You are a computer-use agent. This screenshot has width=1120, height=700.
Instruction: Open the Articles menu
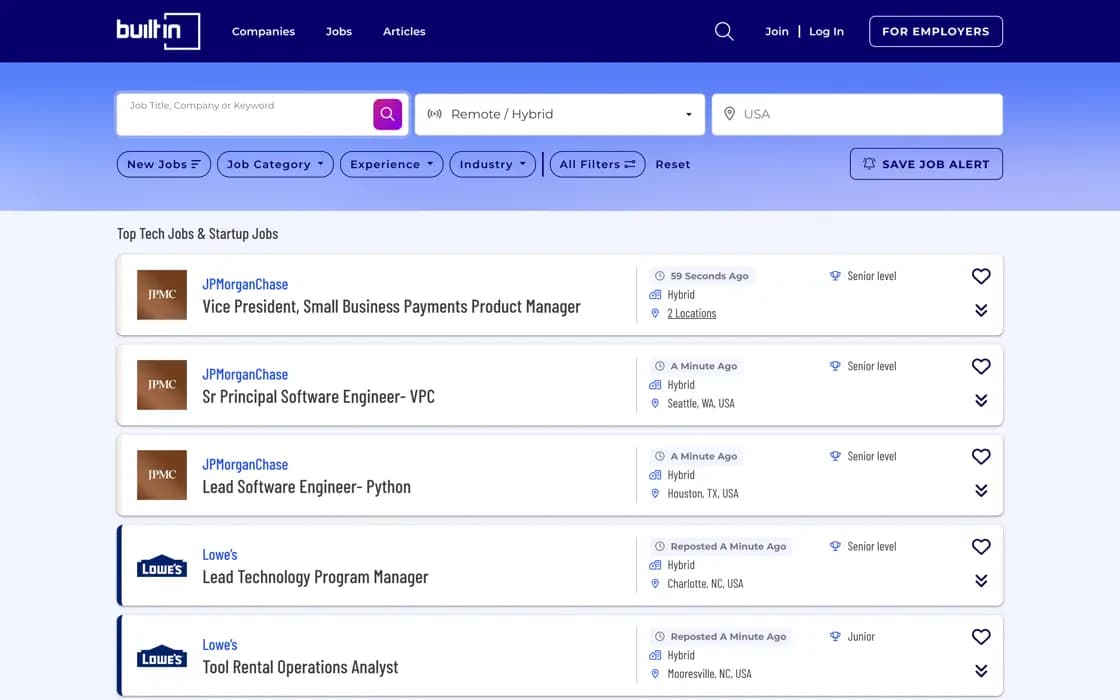tap(404, 31)
